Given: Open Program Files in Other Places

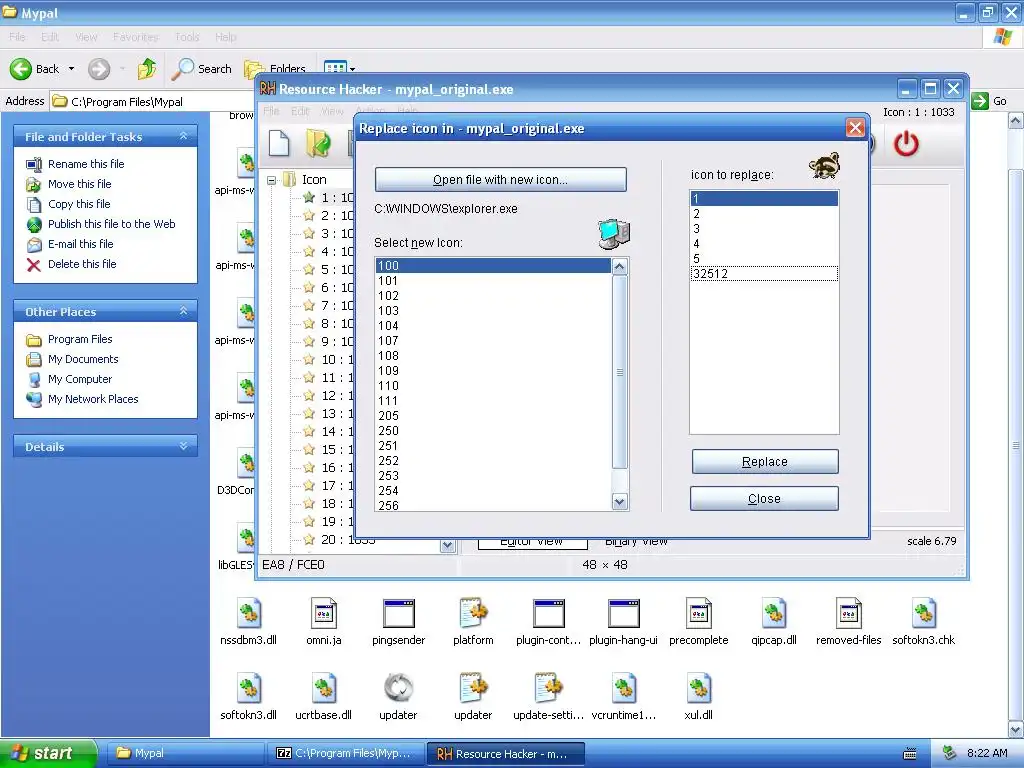Looking at the screenshot, I should 80,340.
